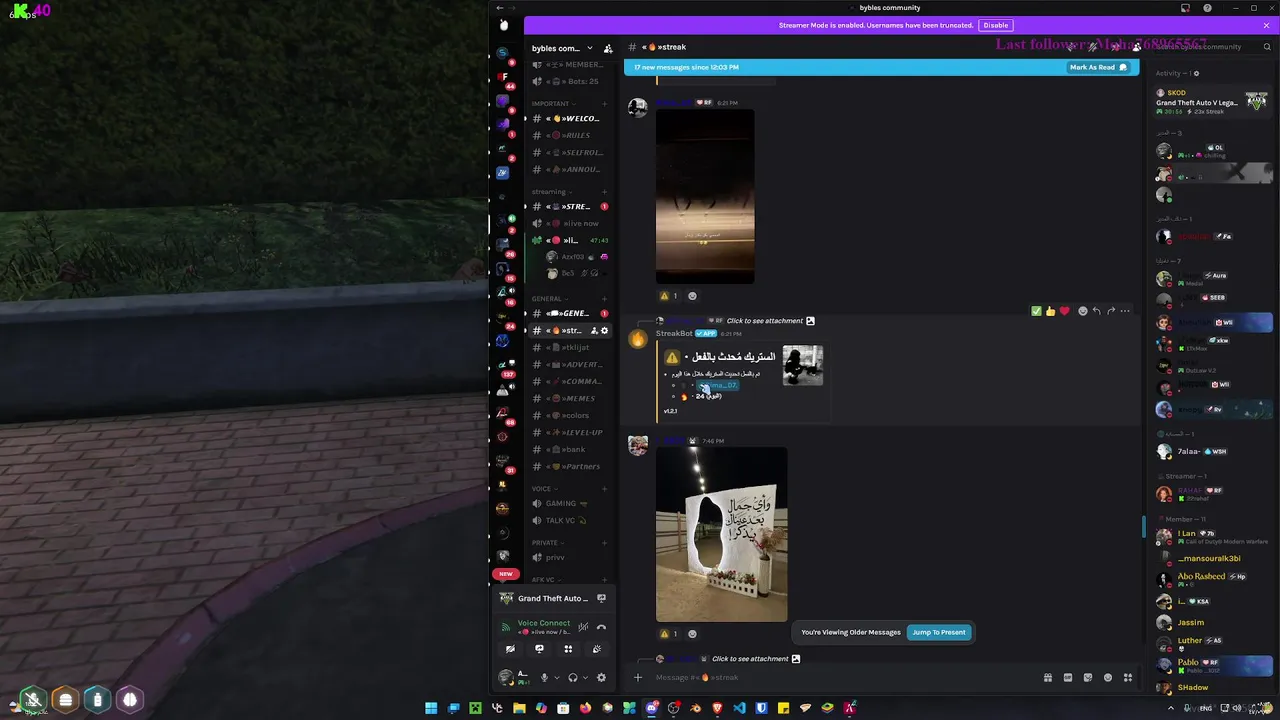
Task: Open the More options on the hovered message
Action: pyautogui.click(x=1125, y=311)
